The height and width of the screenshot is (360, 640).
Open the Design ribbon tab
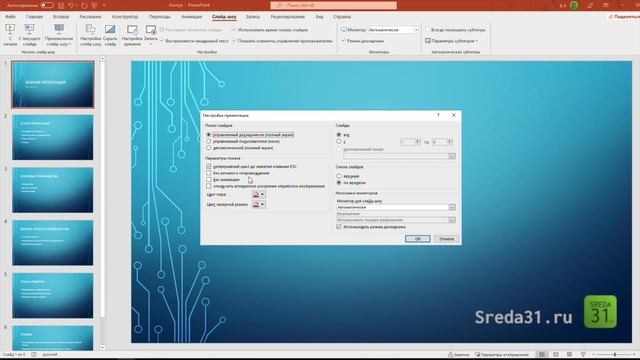[x=125, y=17]
